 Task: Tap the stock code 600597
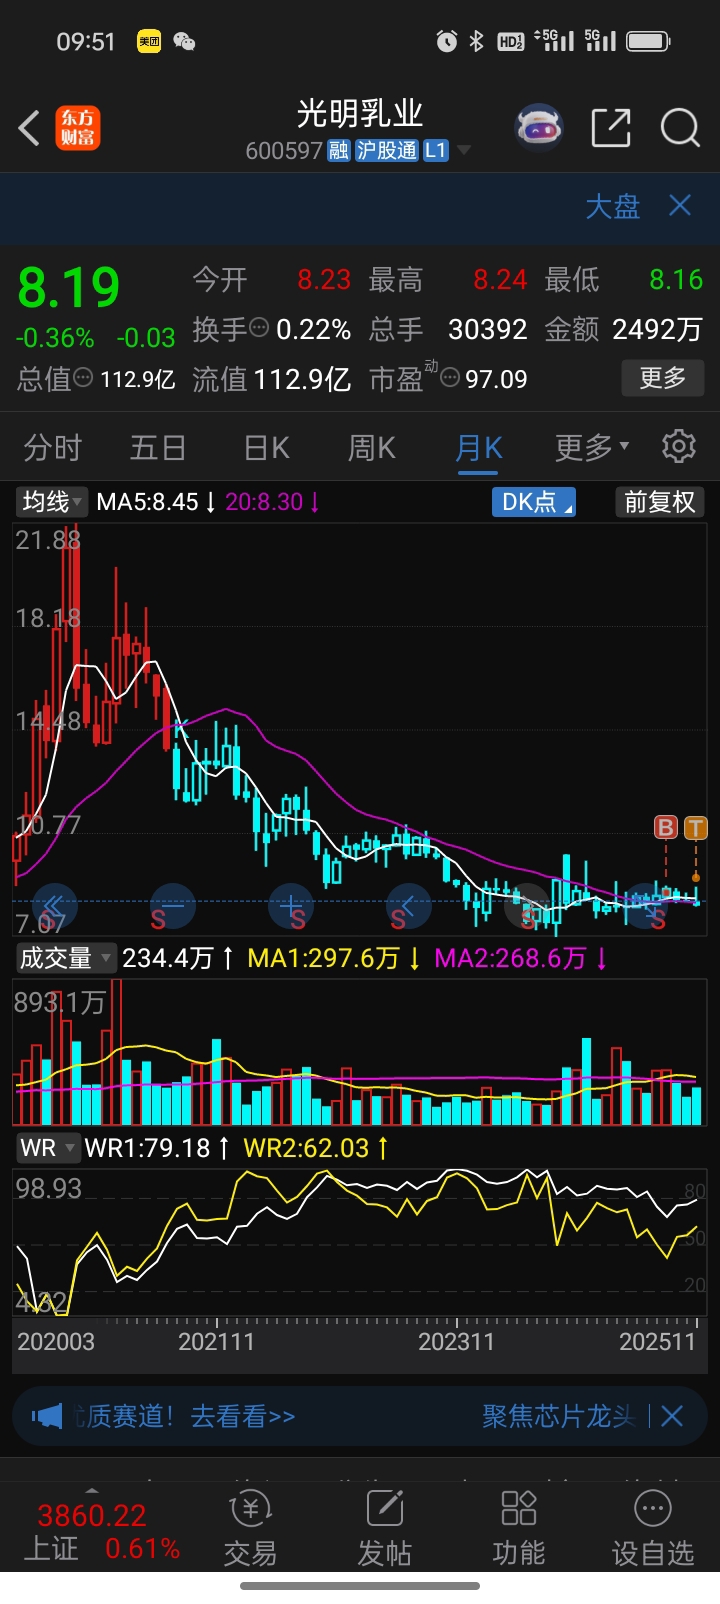pyautogui.click(x=284, y=151)
